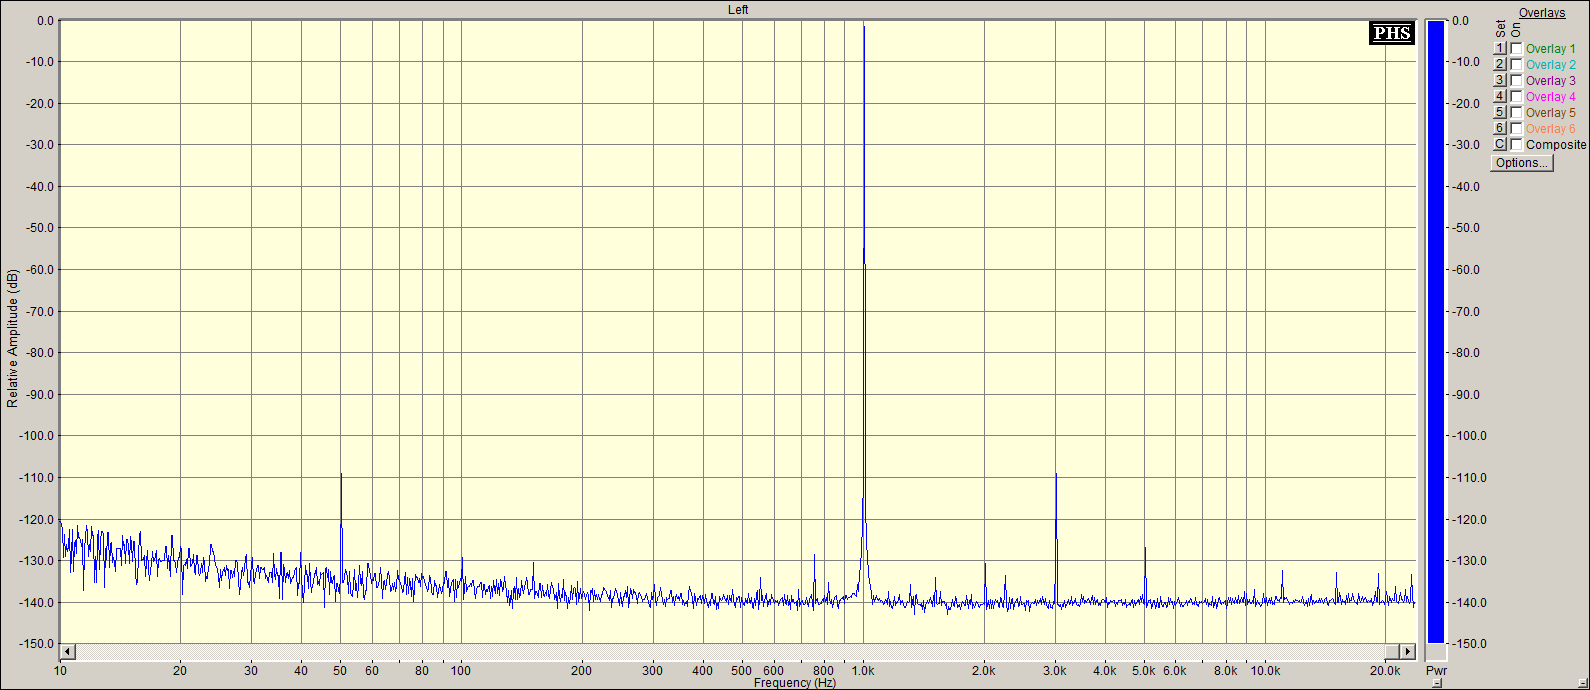Turn on the Overlay 2 checkbox
This screenshot has width=1590, height=690.
[x=1516, y=64]
